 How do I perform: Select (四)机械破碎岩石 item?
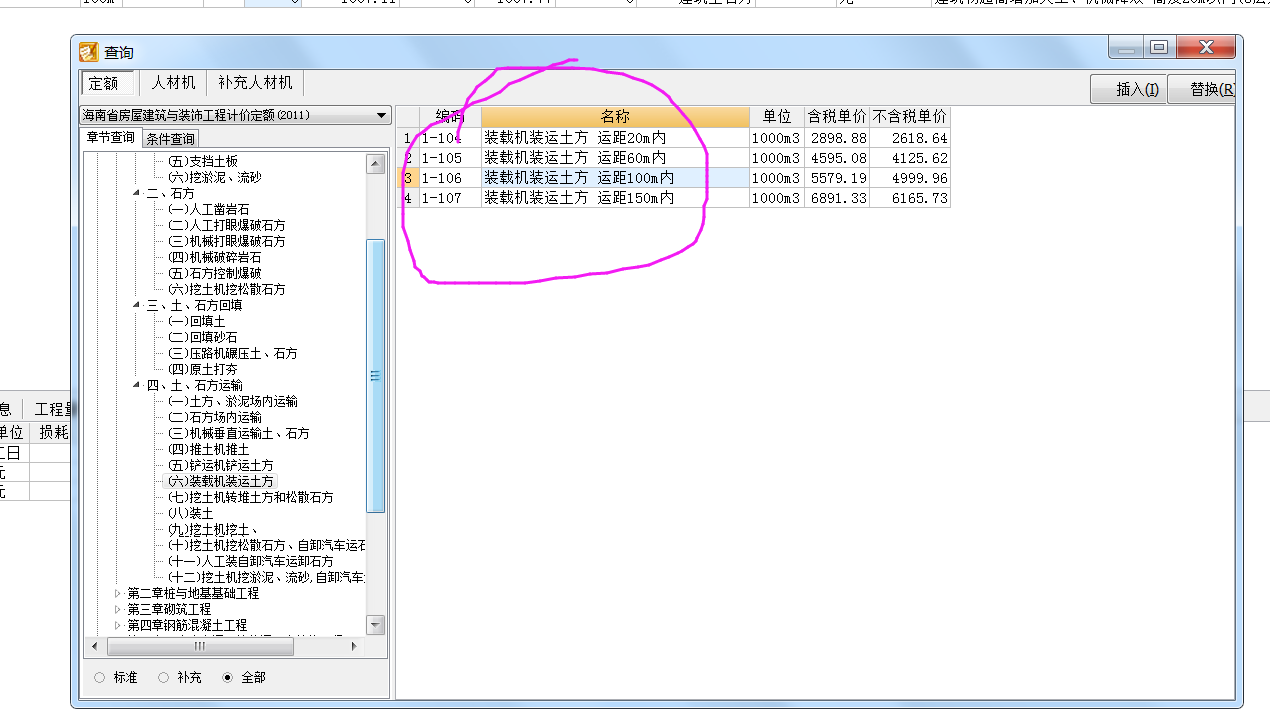click(x=214, y=257)
